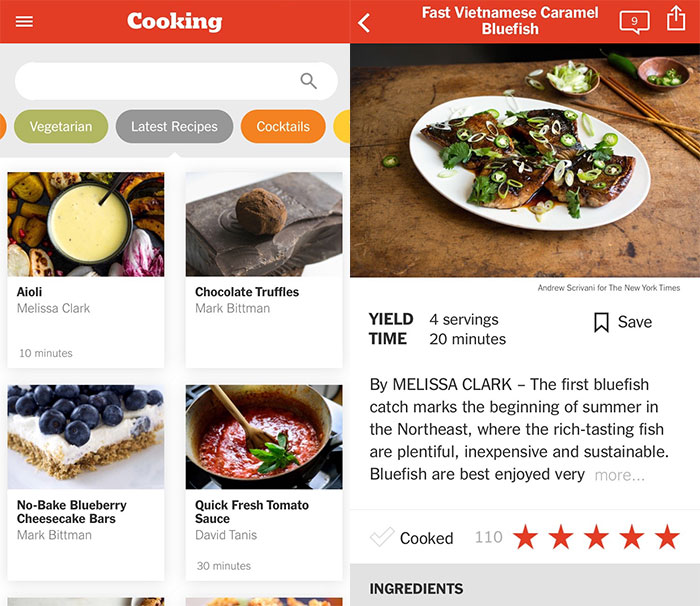This screenshot has height=606, width=700.
Task: Click the bookmark Save icon
Action: tap(601, 322)
